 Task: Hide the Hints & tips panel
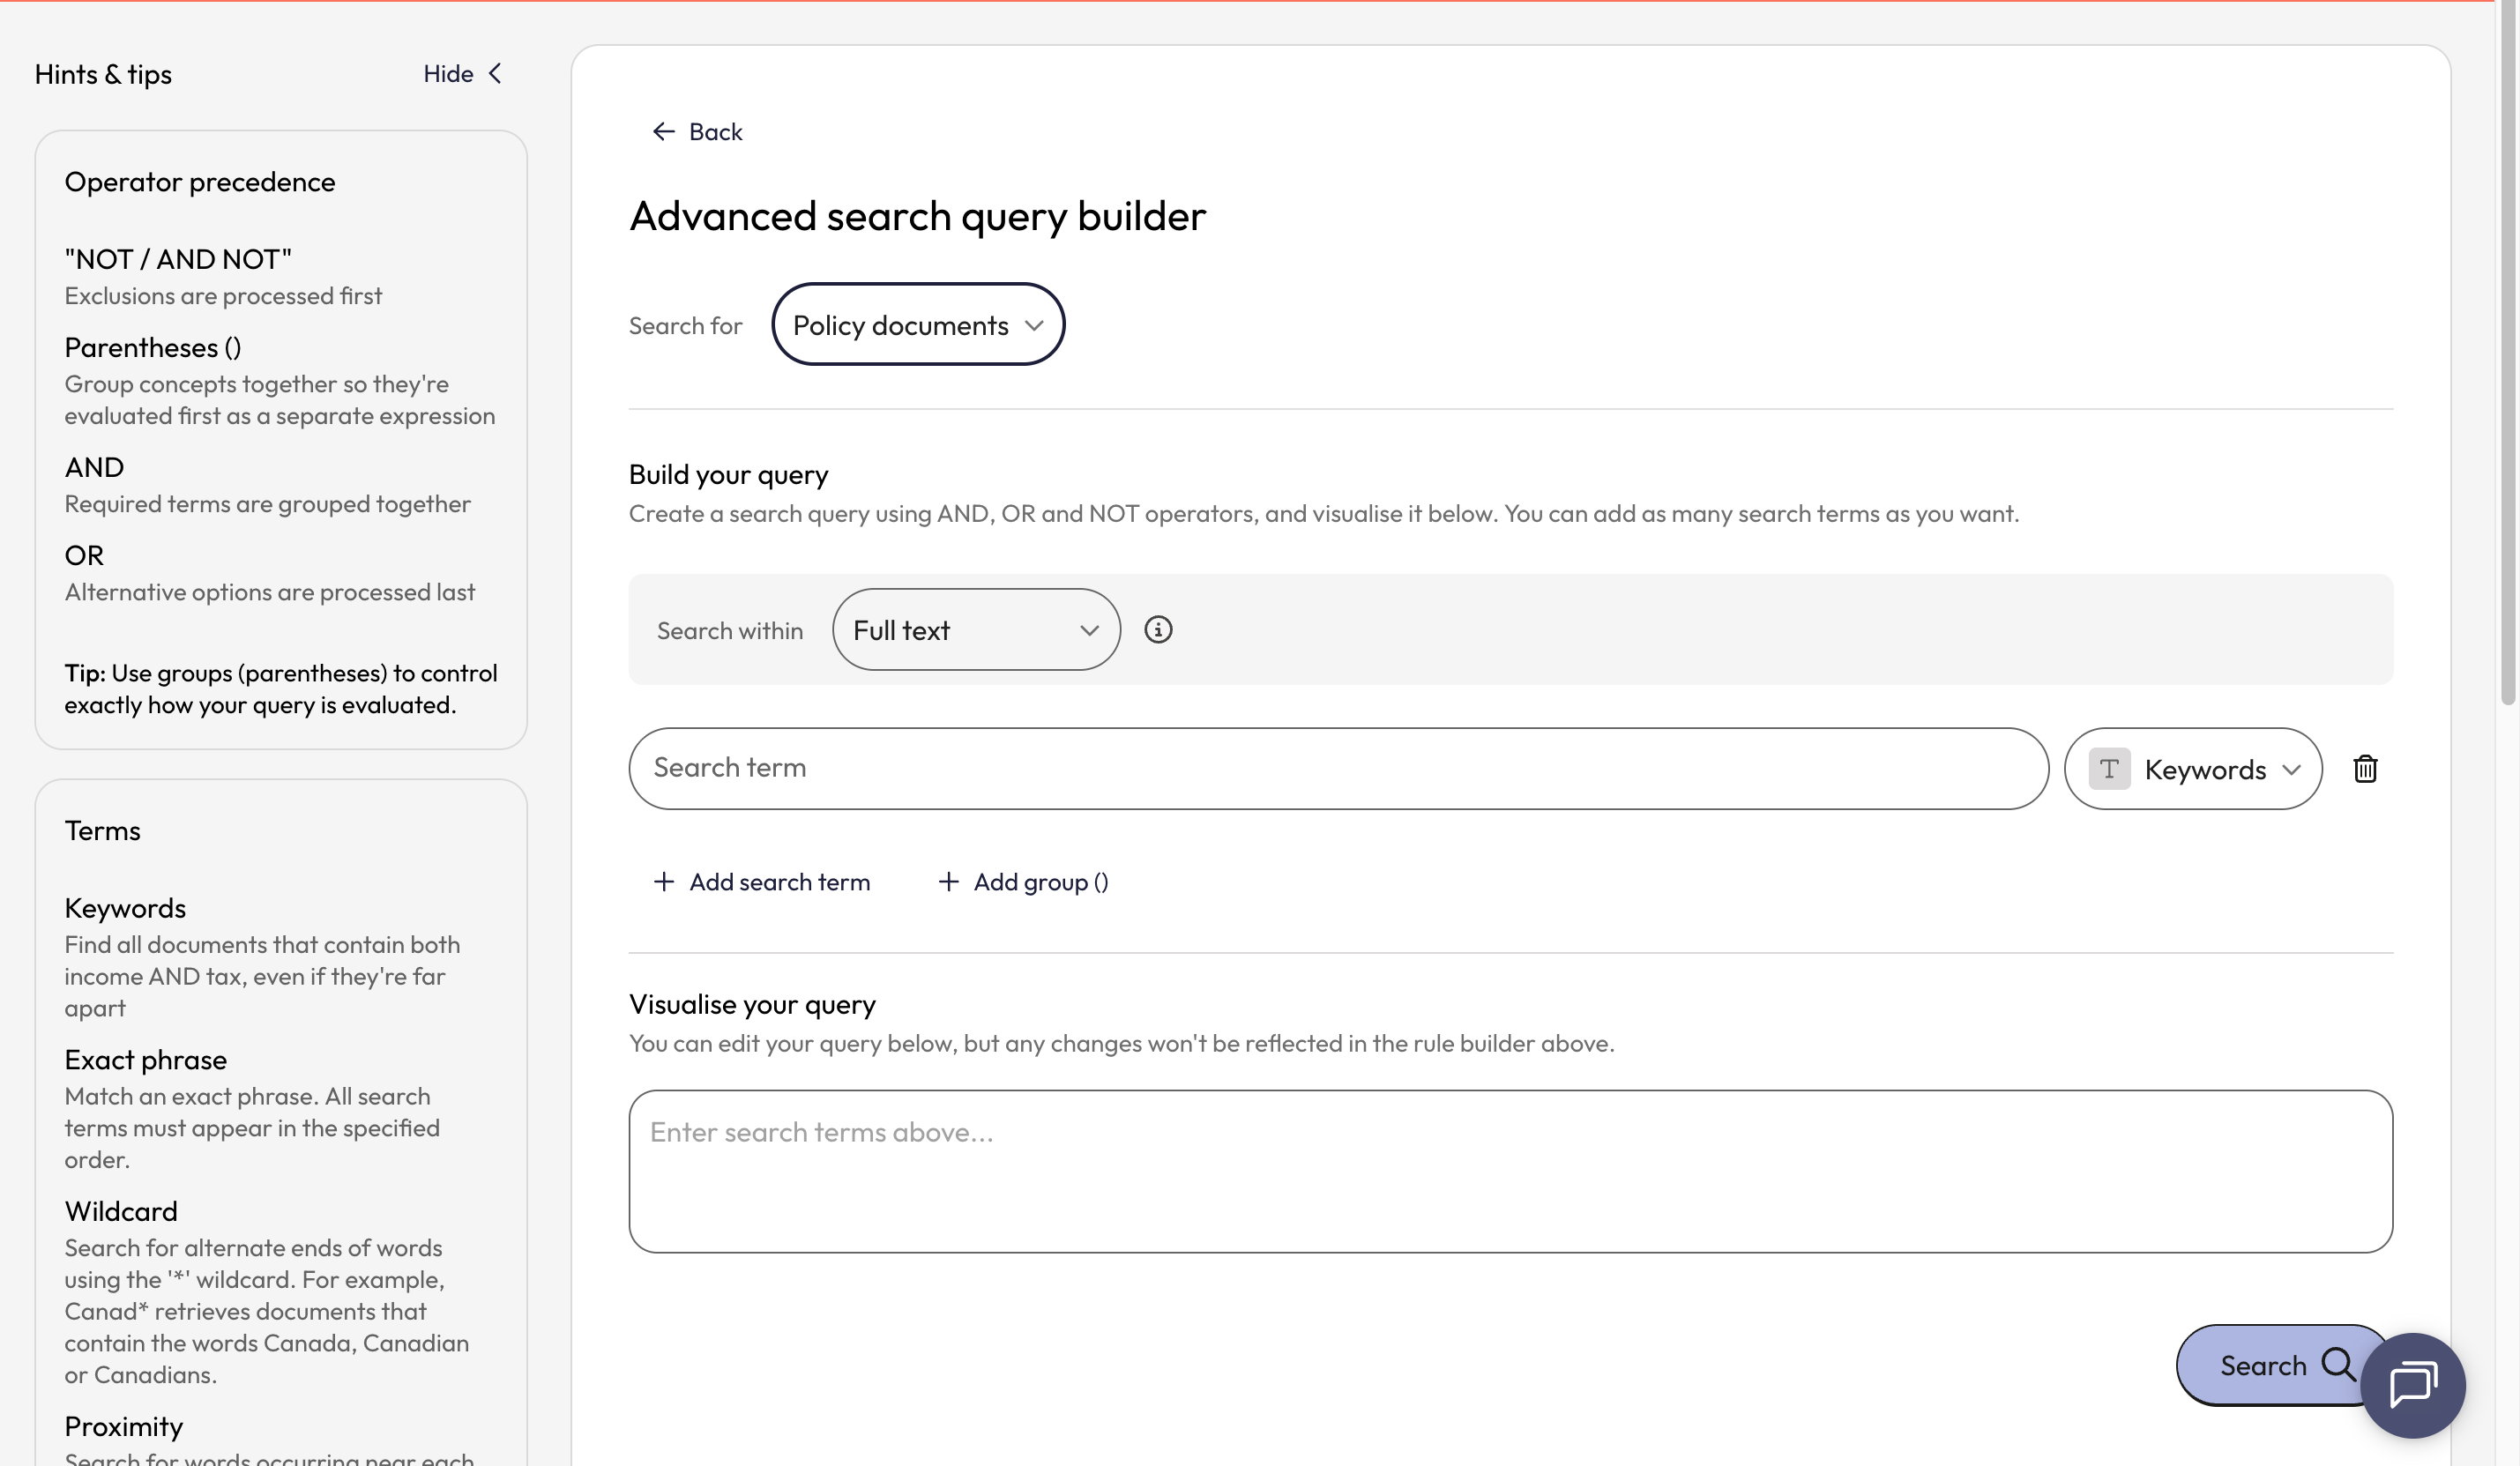[x=462, y=73]
